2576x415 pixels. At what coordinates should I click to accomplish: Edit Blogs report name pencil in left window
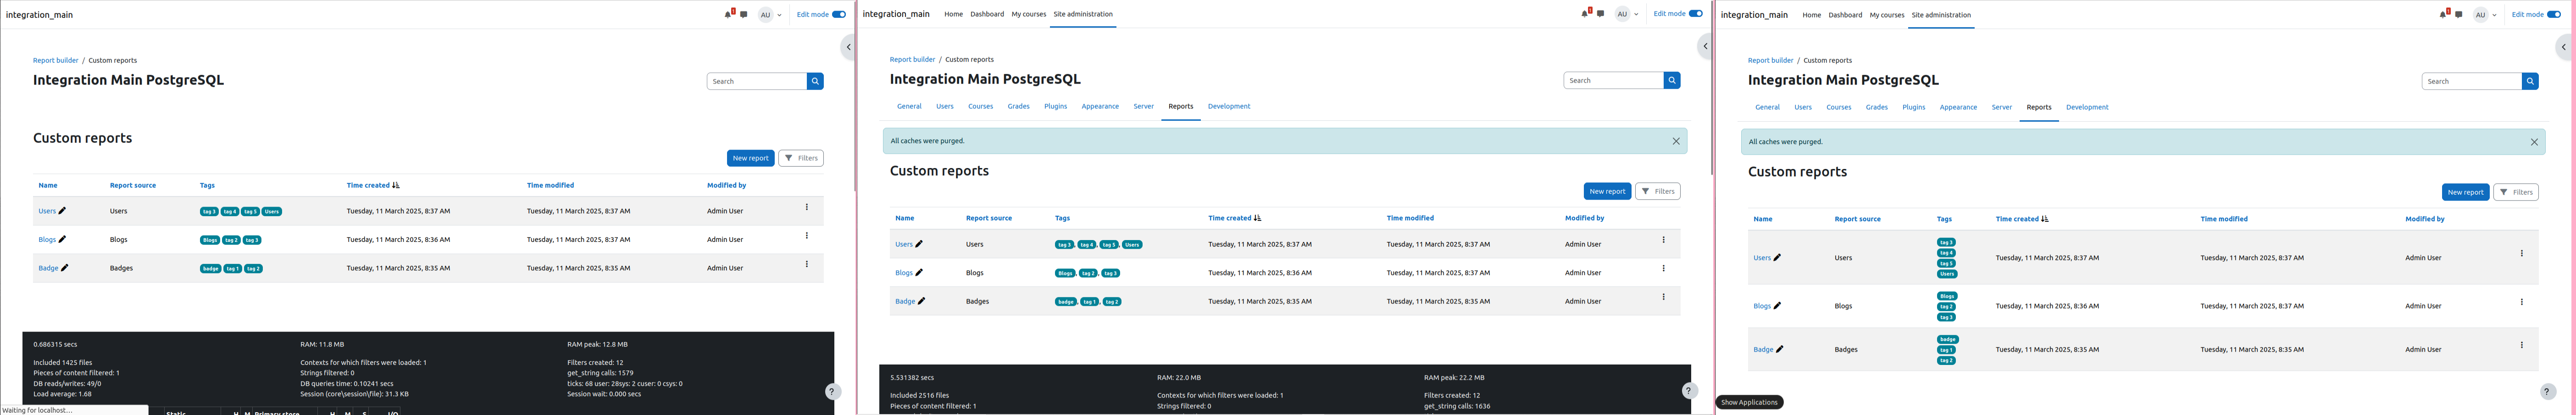tap(62, 239)
